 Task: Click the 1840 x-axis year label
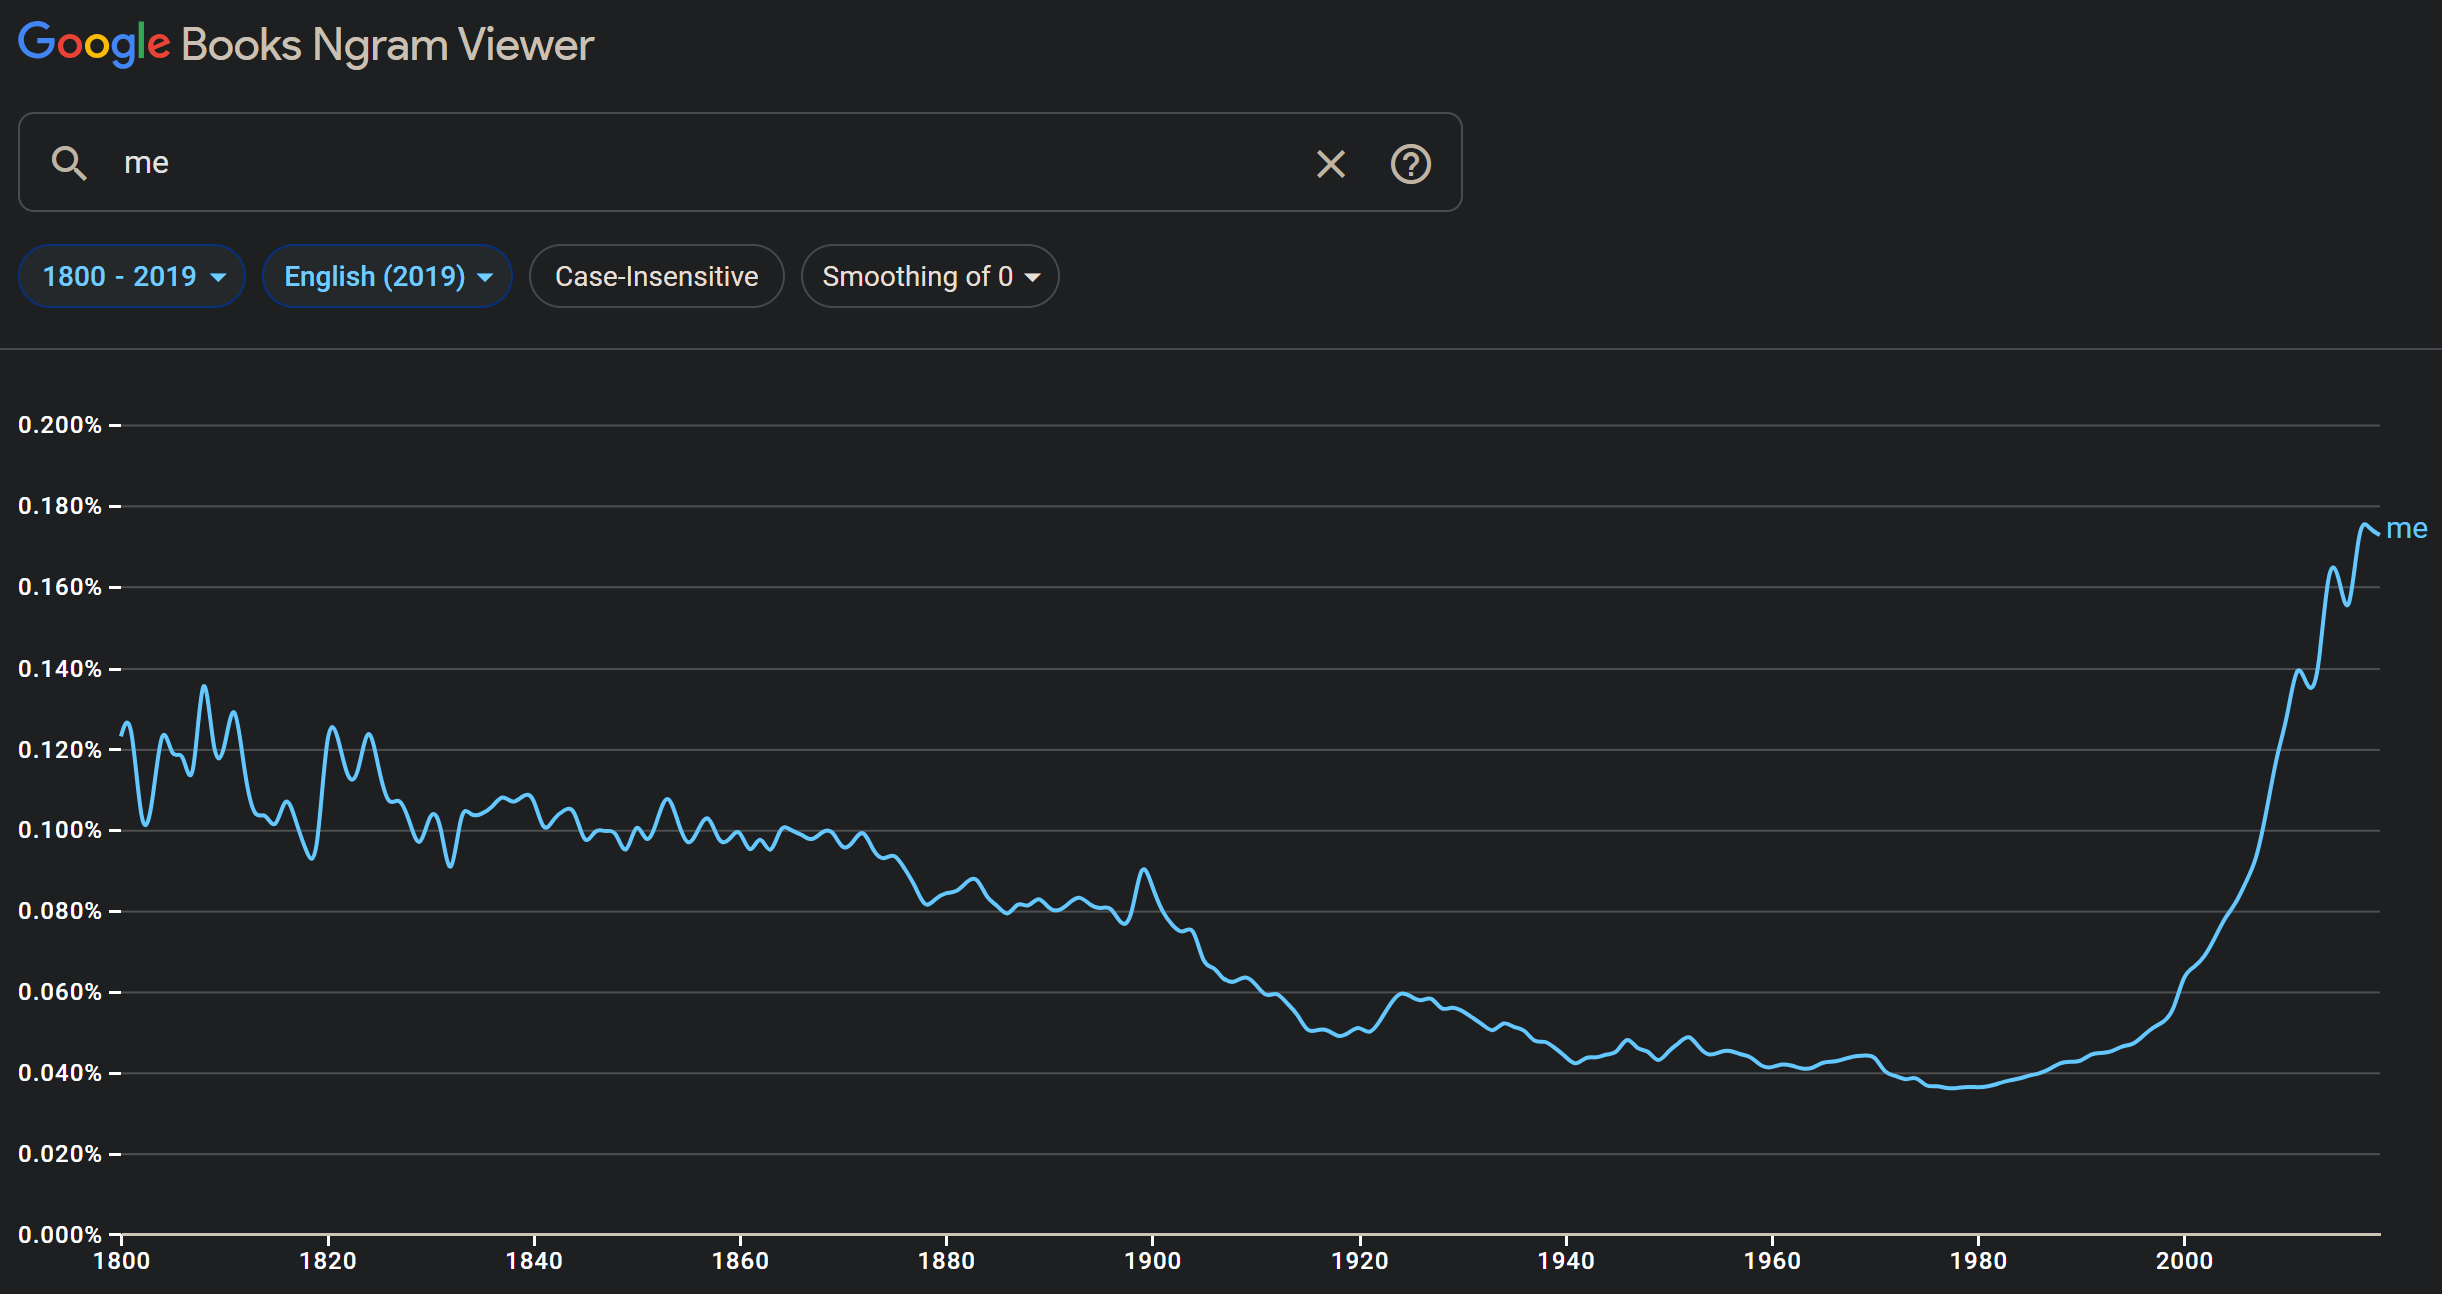coord(534,1261)
